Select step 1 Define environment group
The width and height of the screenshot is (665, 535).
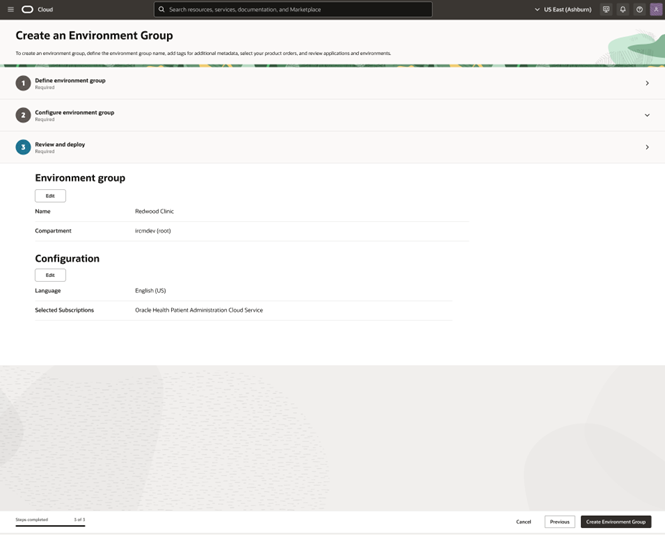click(332, 83)
